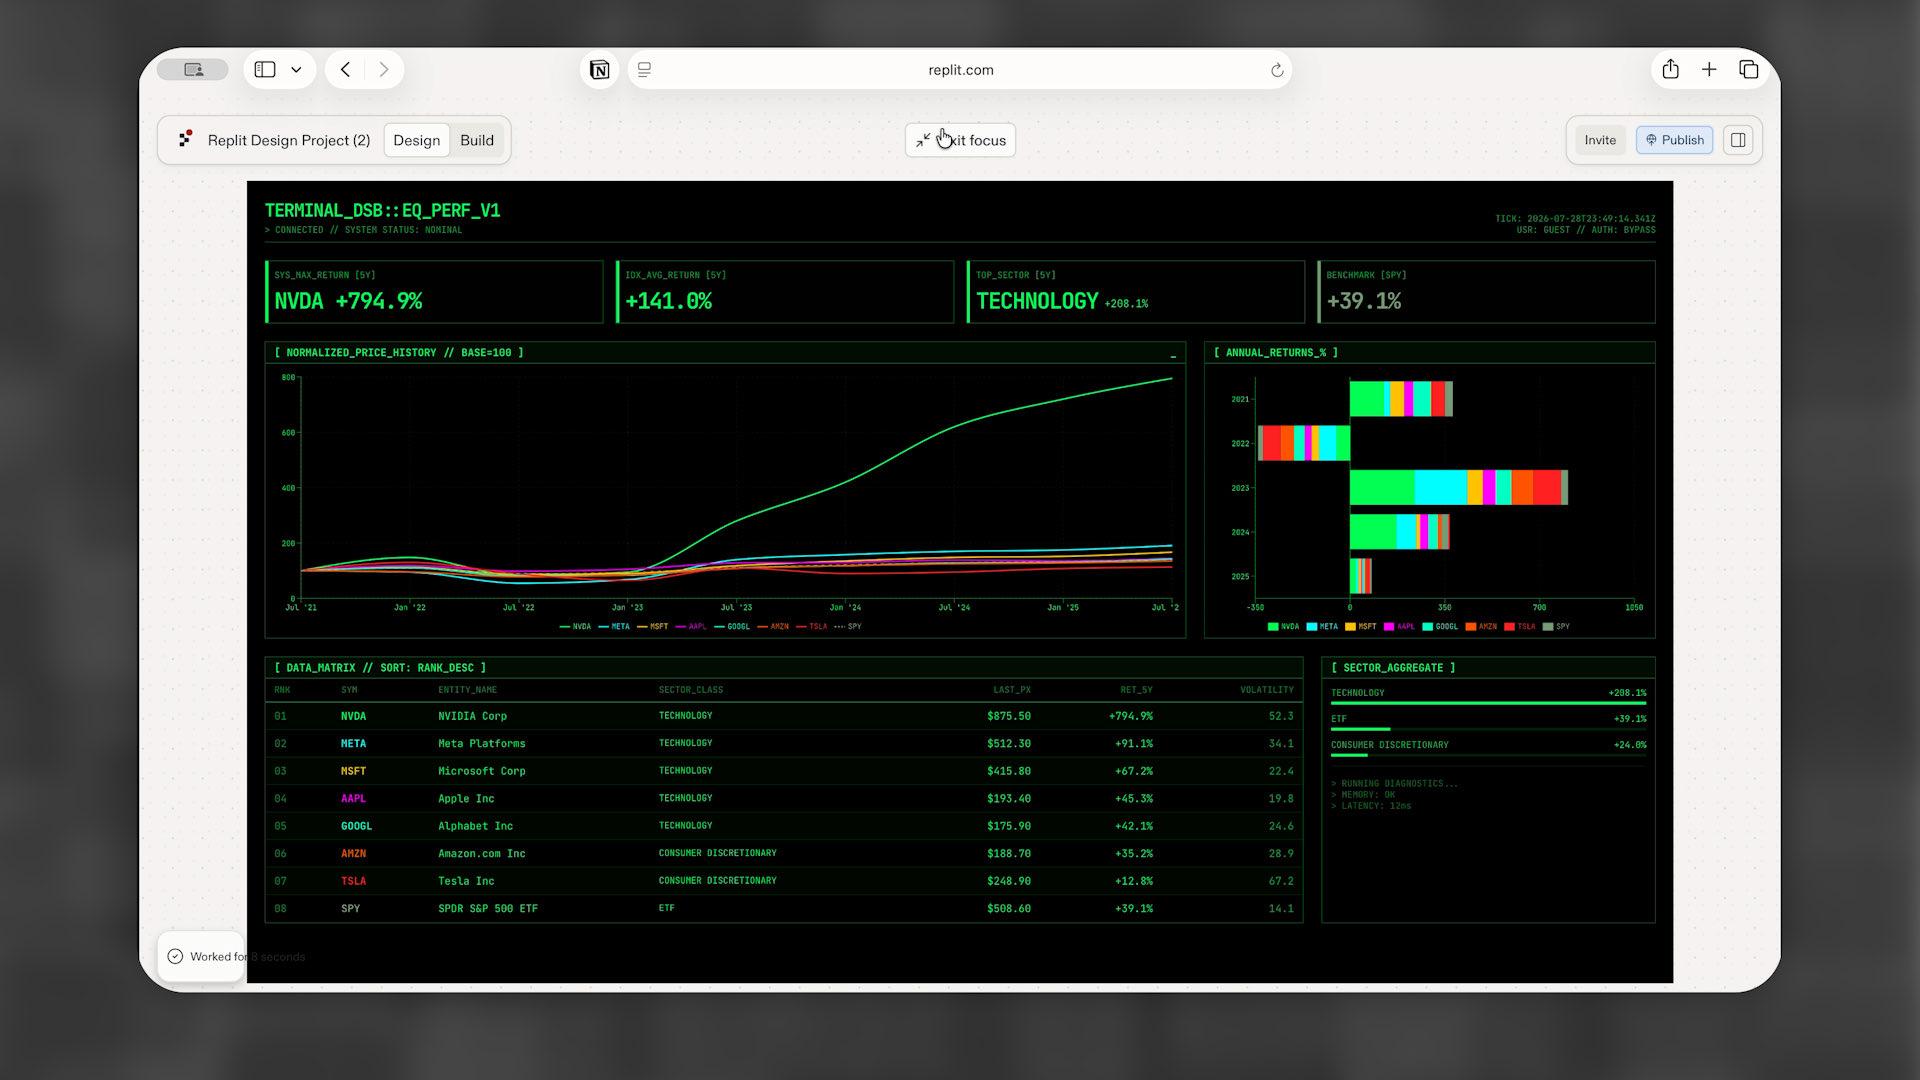
Task: Toggle the browser sidebar icon
Action: tap(265, 70)
